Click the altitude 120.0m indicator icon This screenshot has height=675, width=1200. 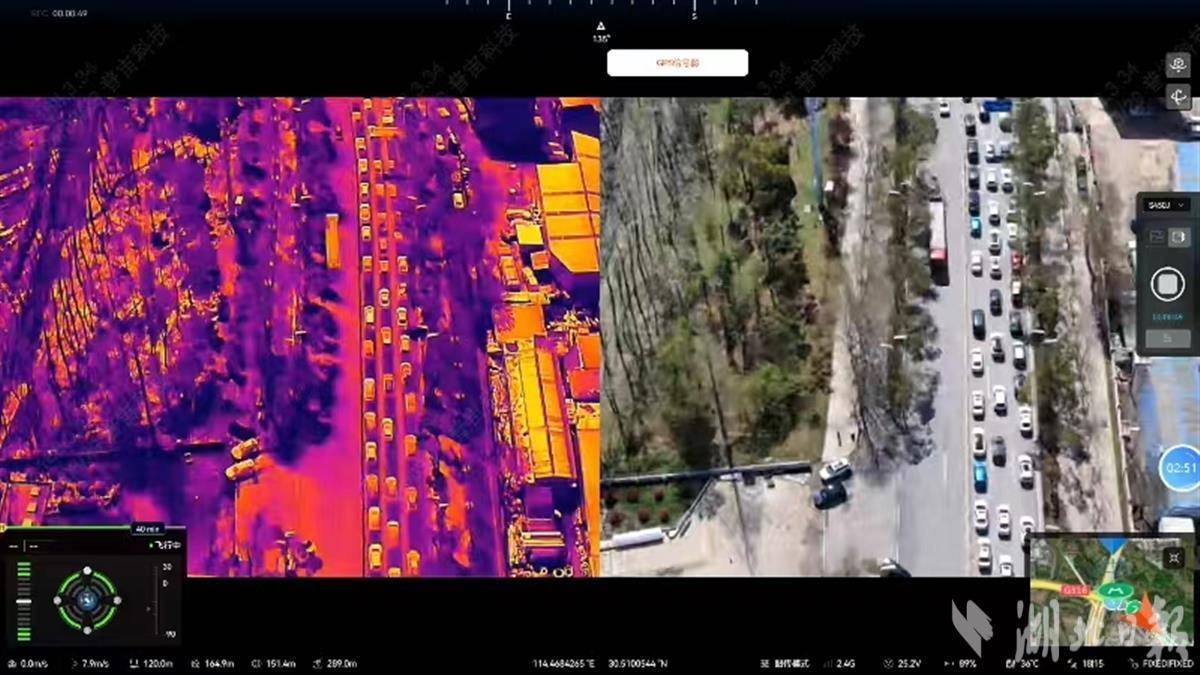point(134,664)
